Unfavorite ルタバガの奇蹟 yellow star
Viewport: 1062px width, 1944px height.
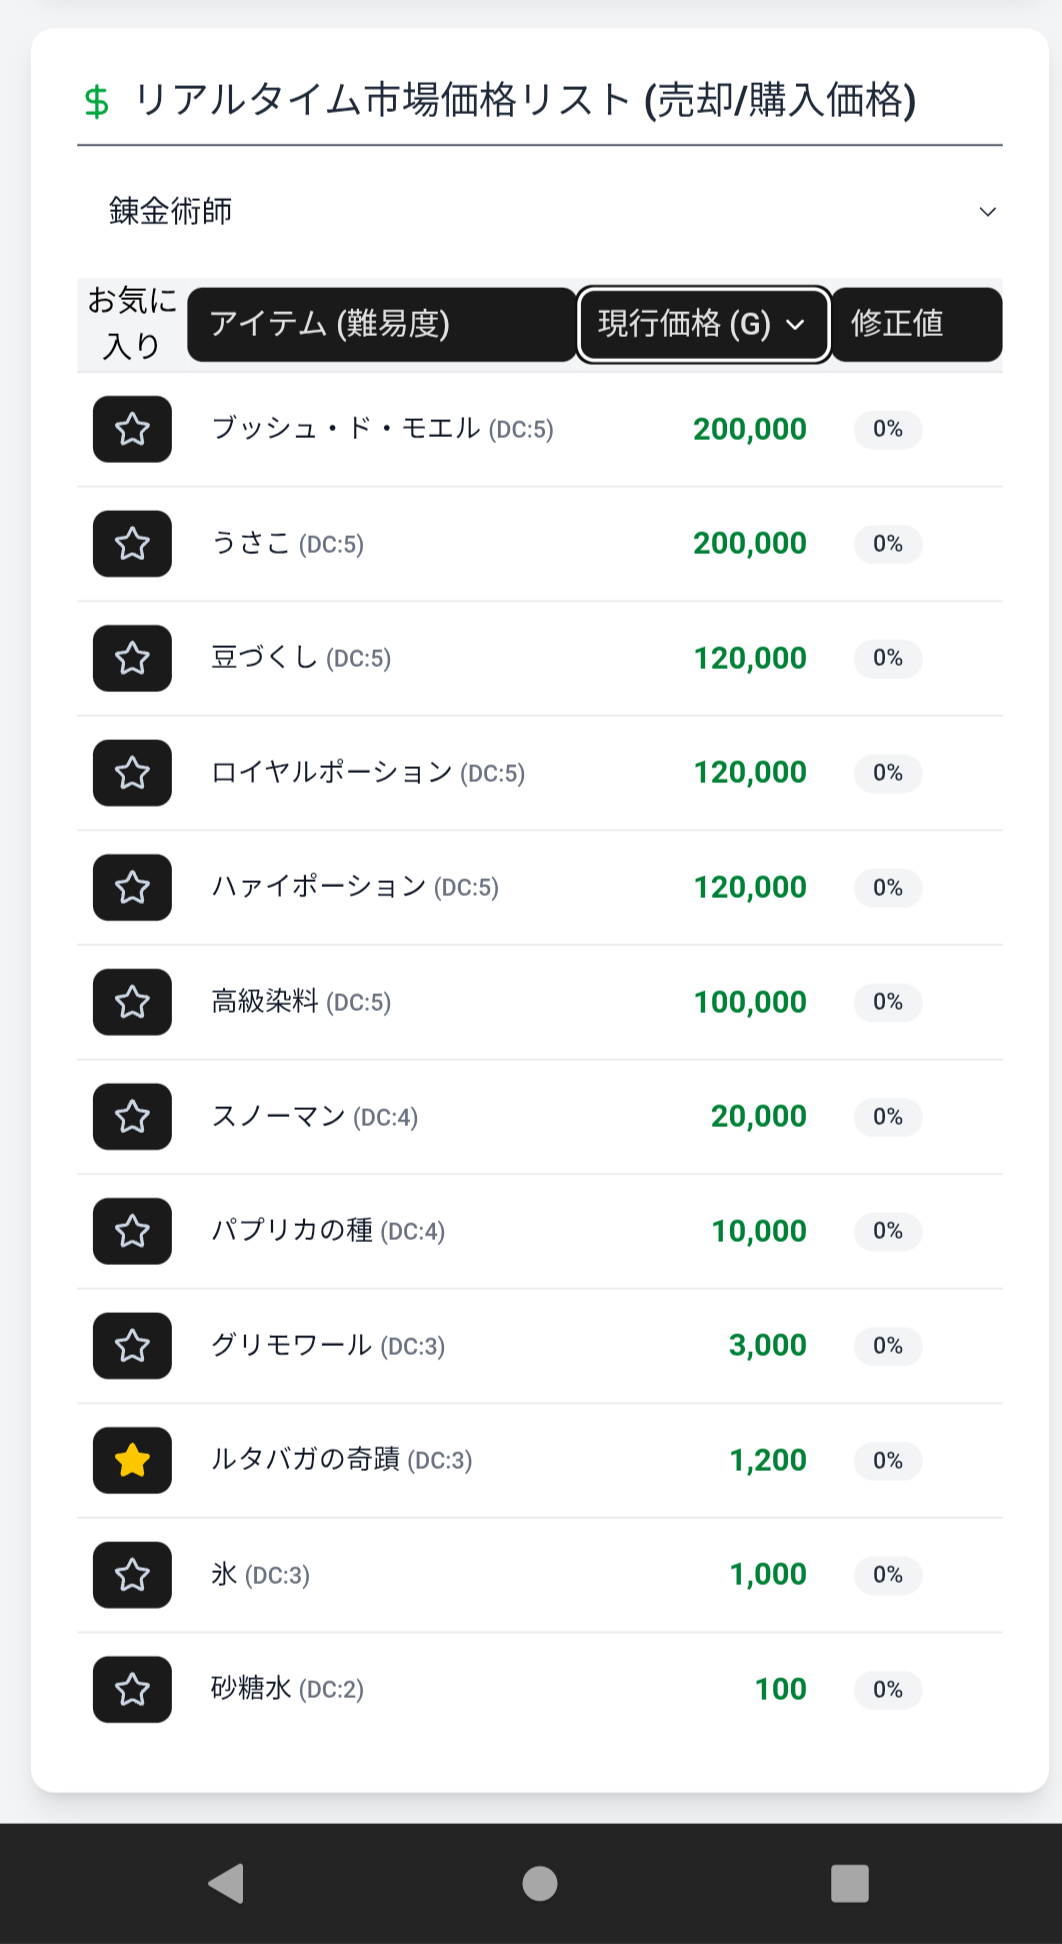[x=132, y=1461]
